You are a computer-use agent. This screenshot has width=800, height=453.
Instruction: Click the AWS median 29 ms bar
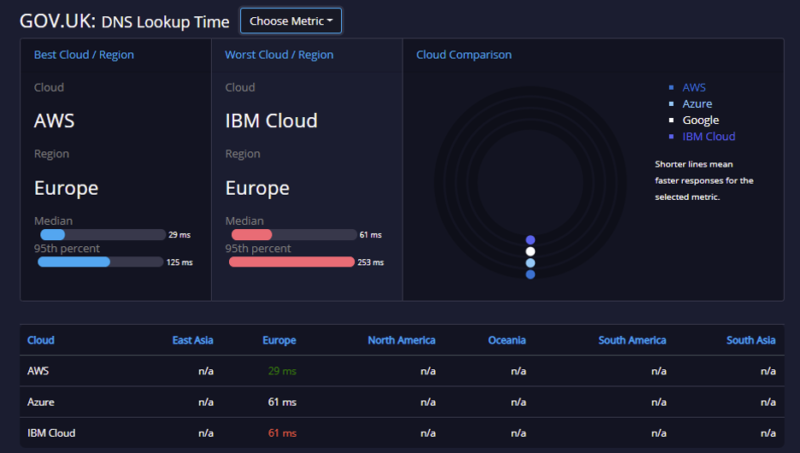click(x=103, y=235)
